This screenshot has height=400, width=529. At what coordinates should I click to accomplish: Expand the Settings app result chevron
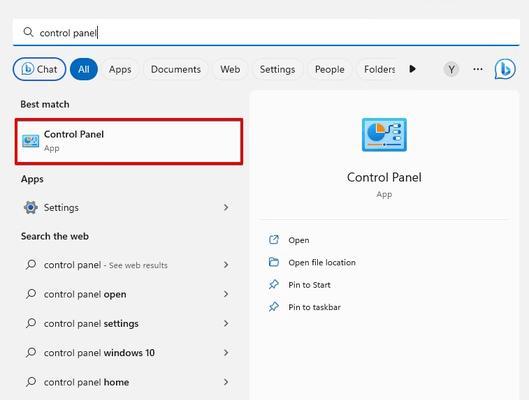pyautogui.click(x=226, y=207)
